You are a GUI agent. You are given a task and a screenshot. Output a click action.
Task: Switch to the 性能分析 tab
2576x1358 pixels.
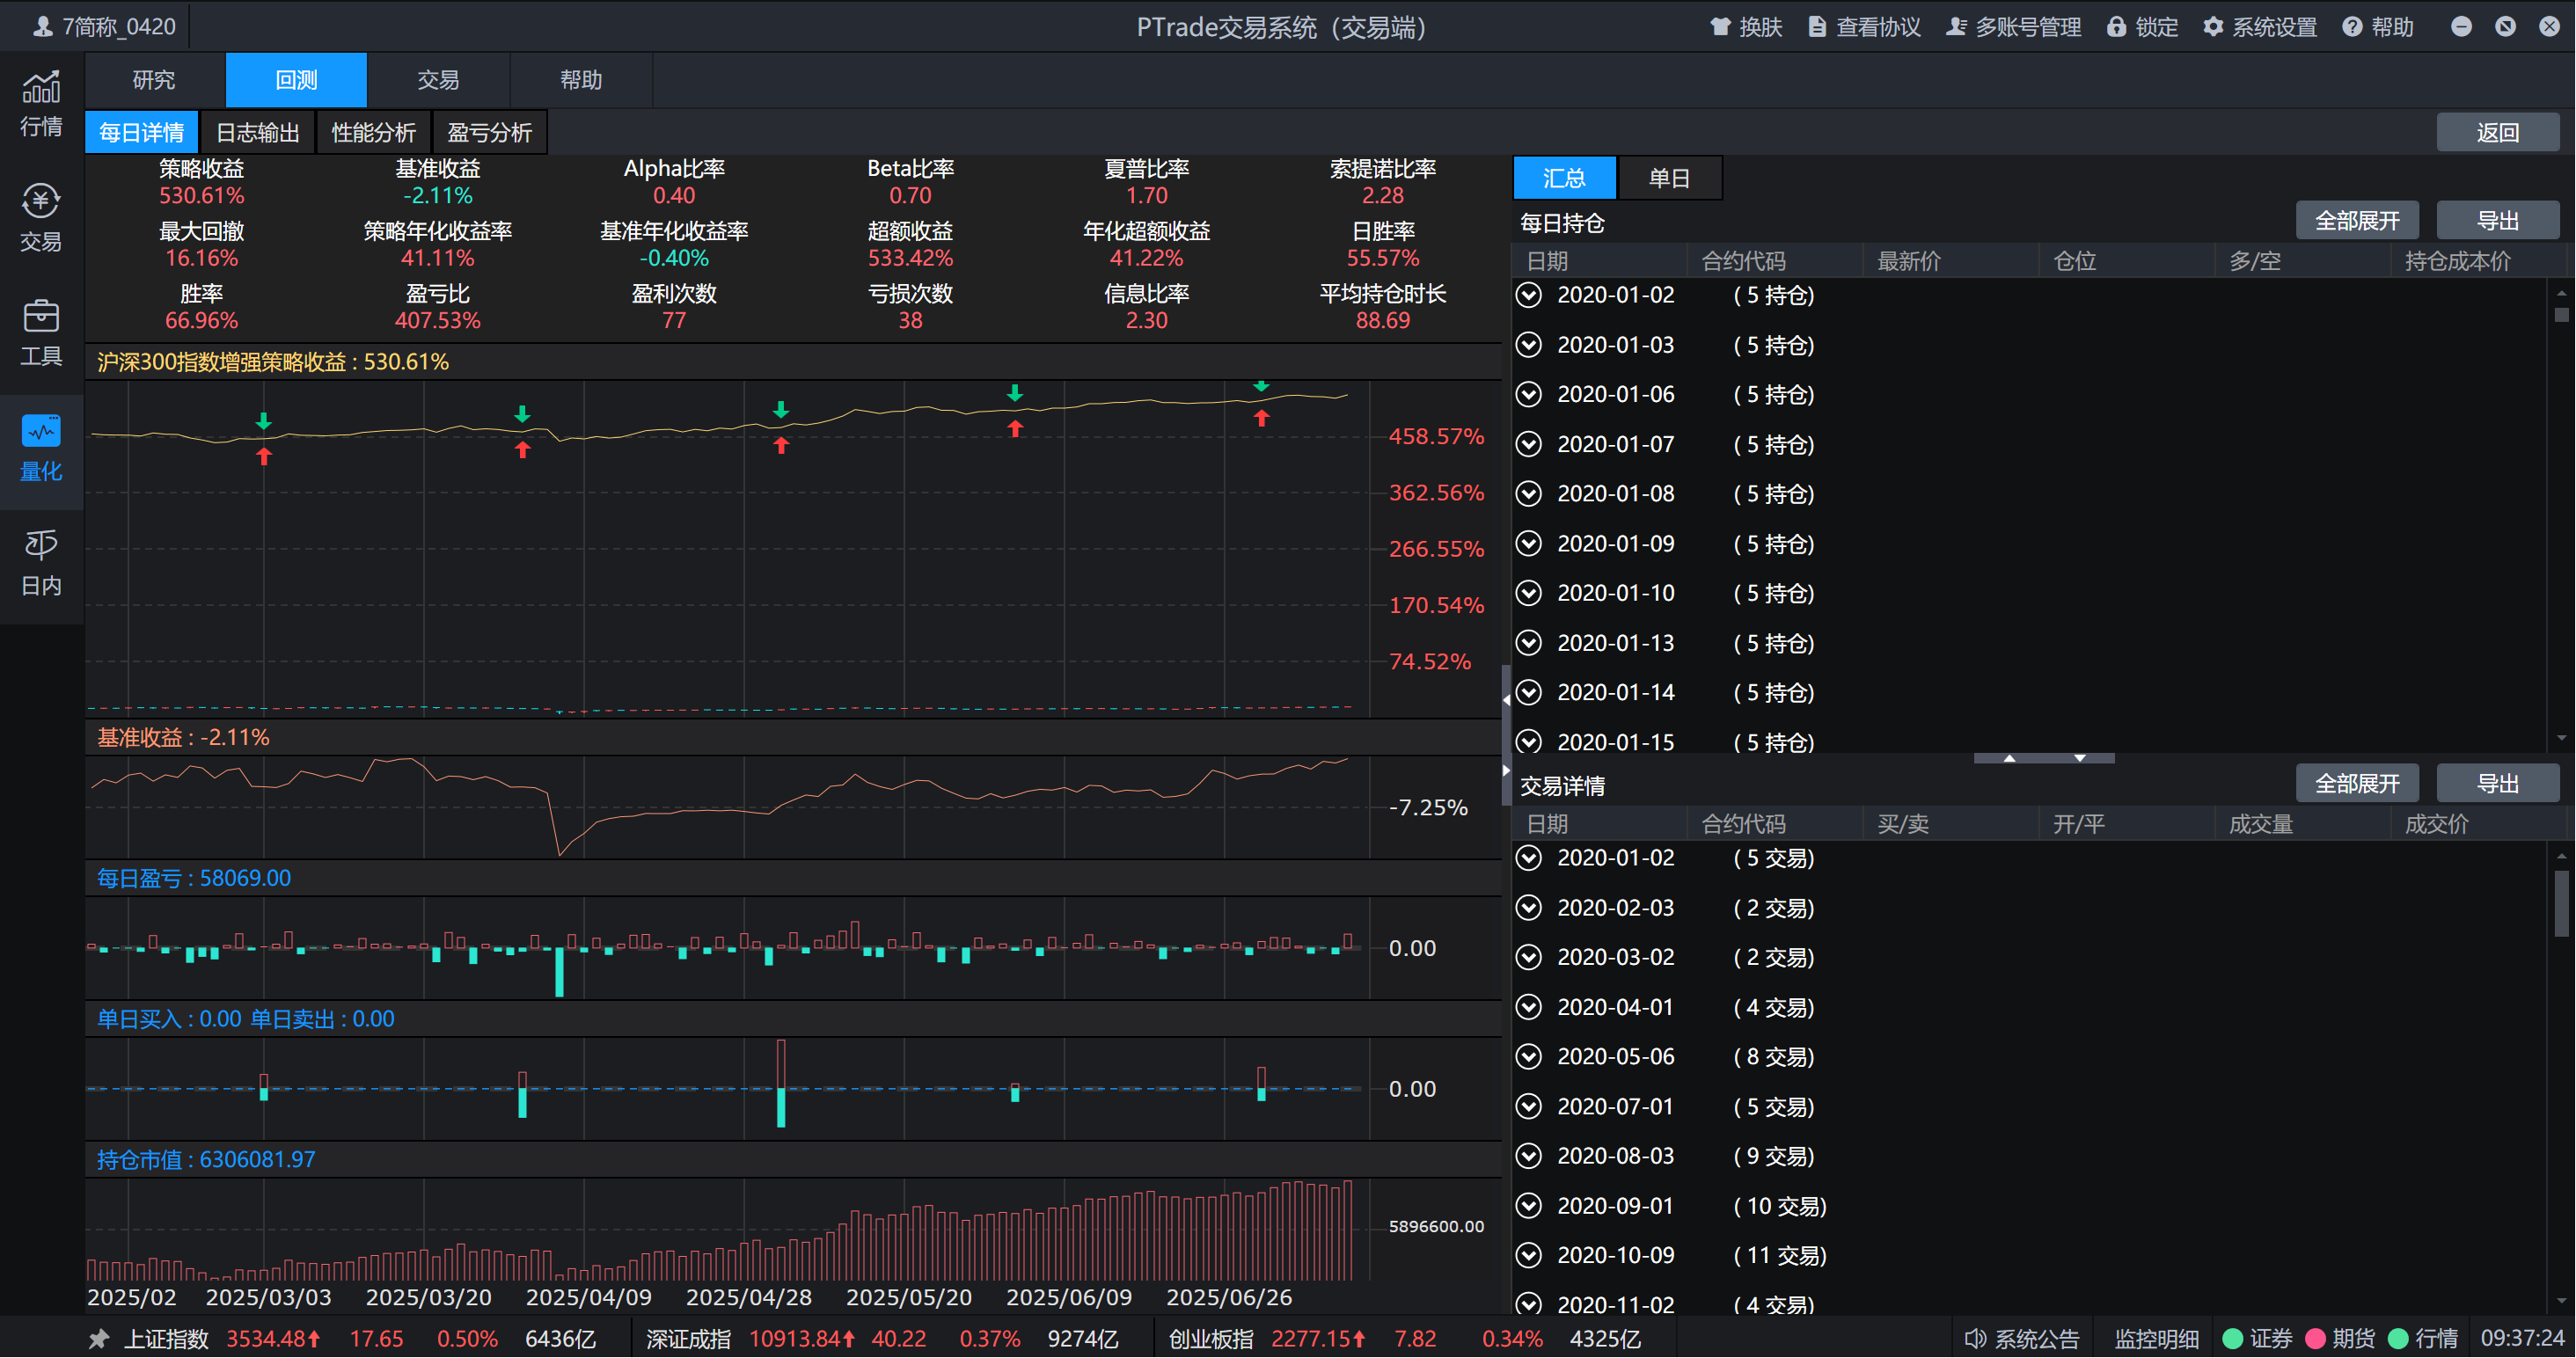coord(373,132)
